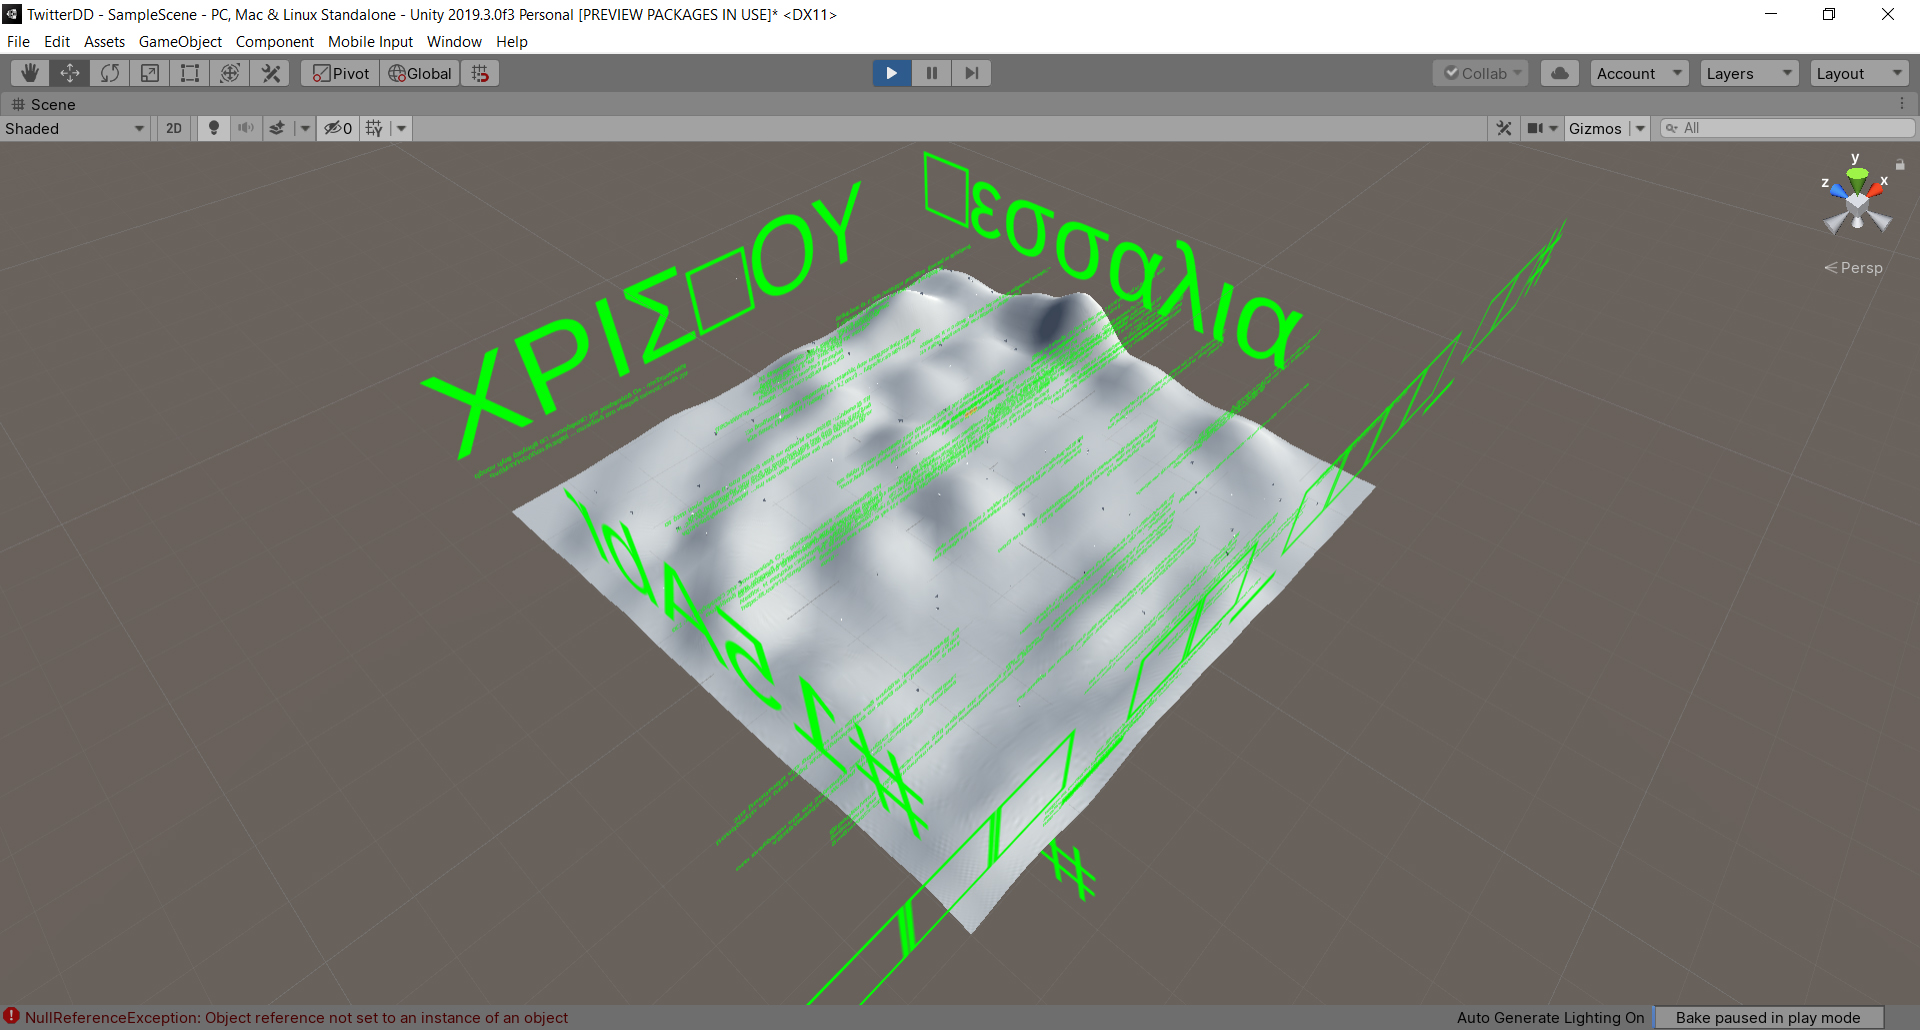This screenshot has height=1030, width=1920.
Task: Toggle Pivot/Center handle position
Action: tap(341, 73)
